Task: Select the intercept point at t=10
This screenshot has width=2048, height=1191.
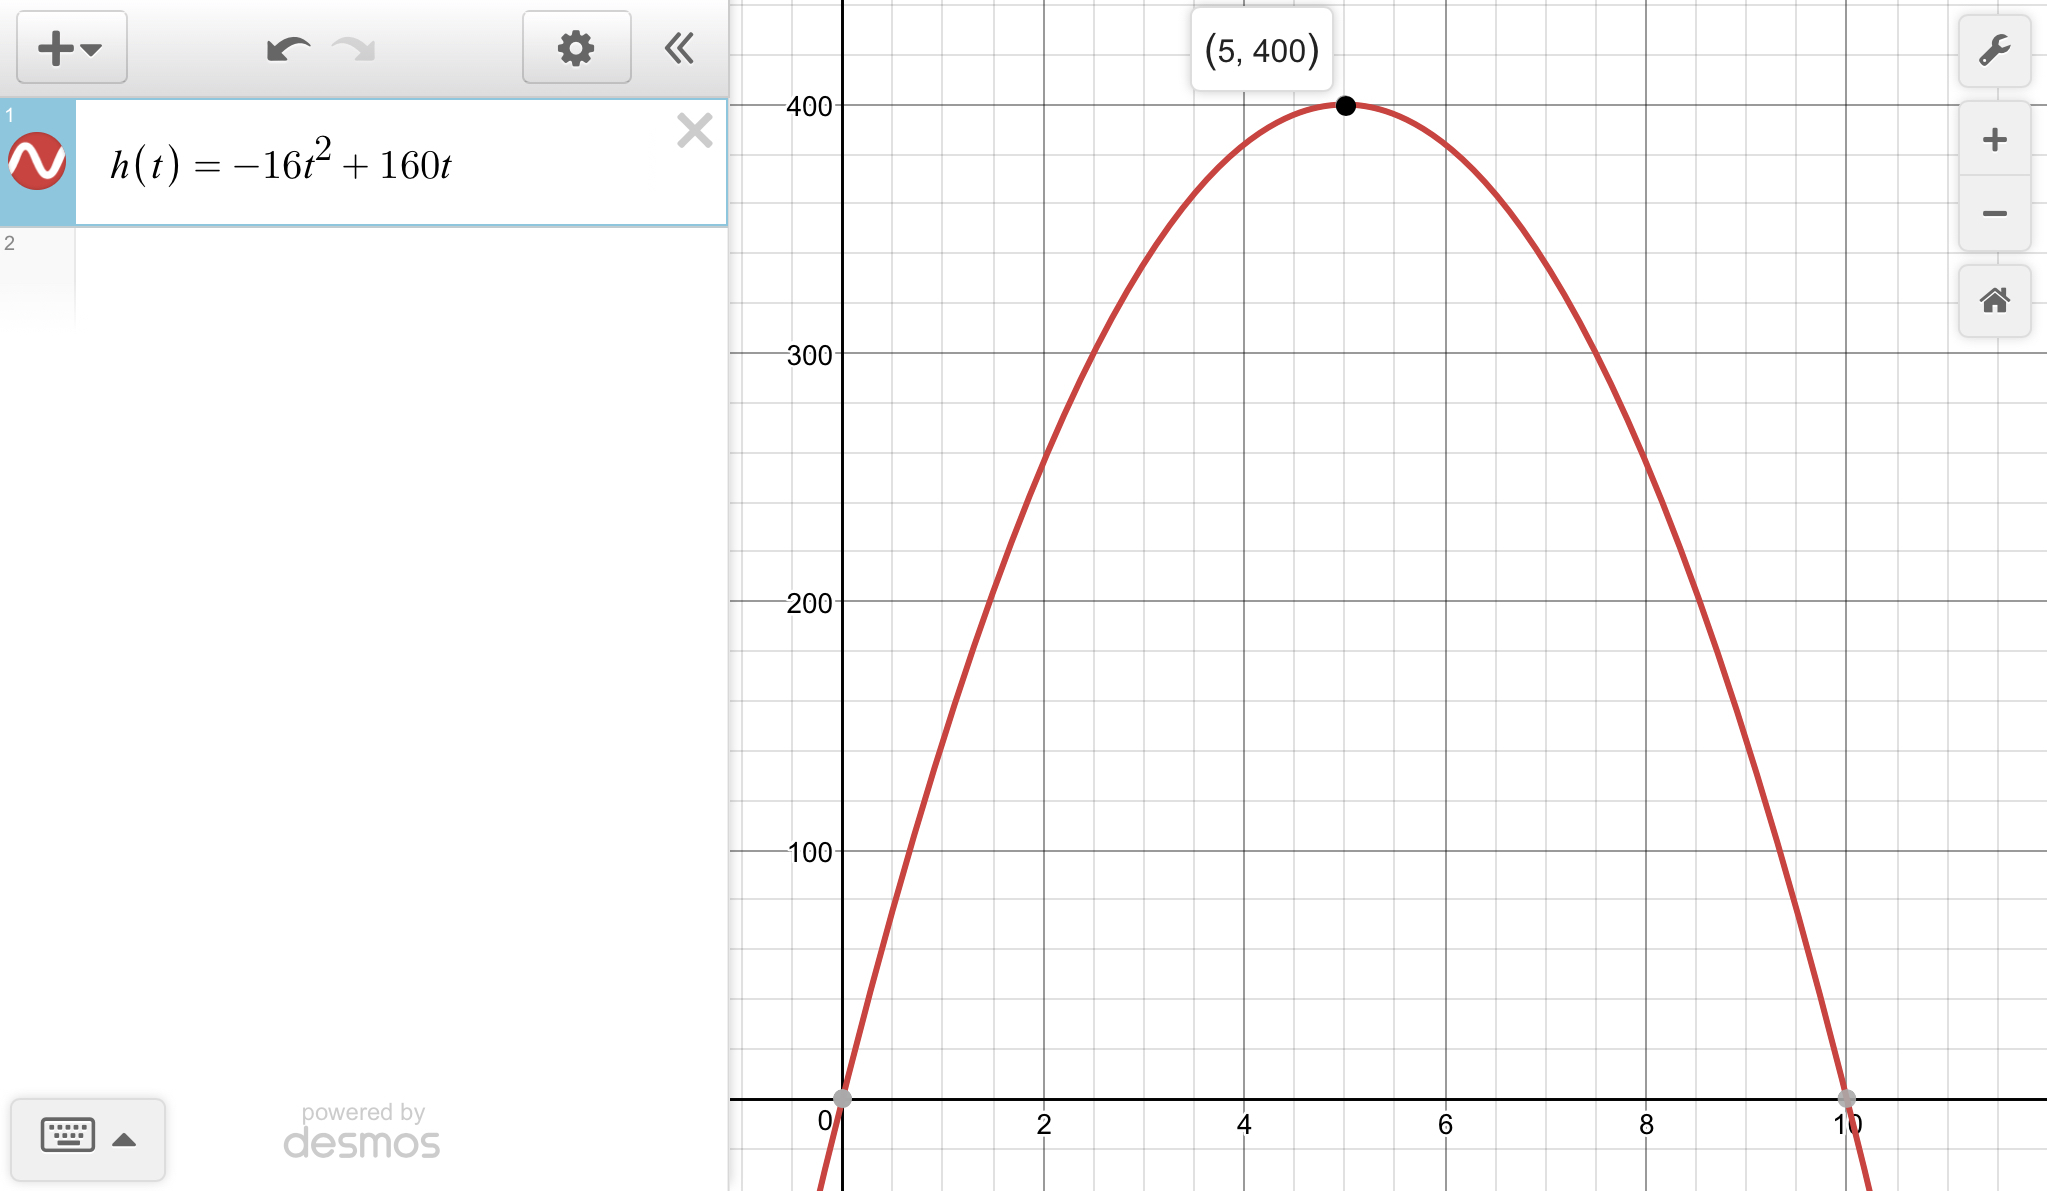Action: tap(1846, 1098)
